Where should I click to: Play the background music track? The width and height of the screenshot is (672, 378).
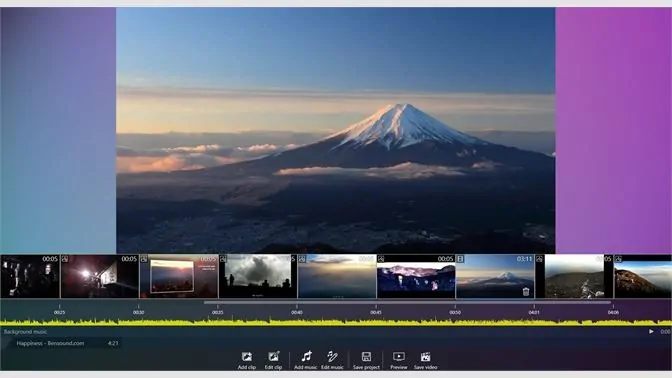[x=651, y=331]
